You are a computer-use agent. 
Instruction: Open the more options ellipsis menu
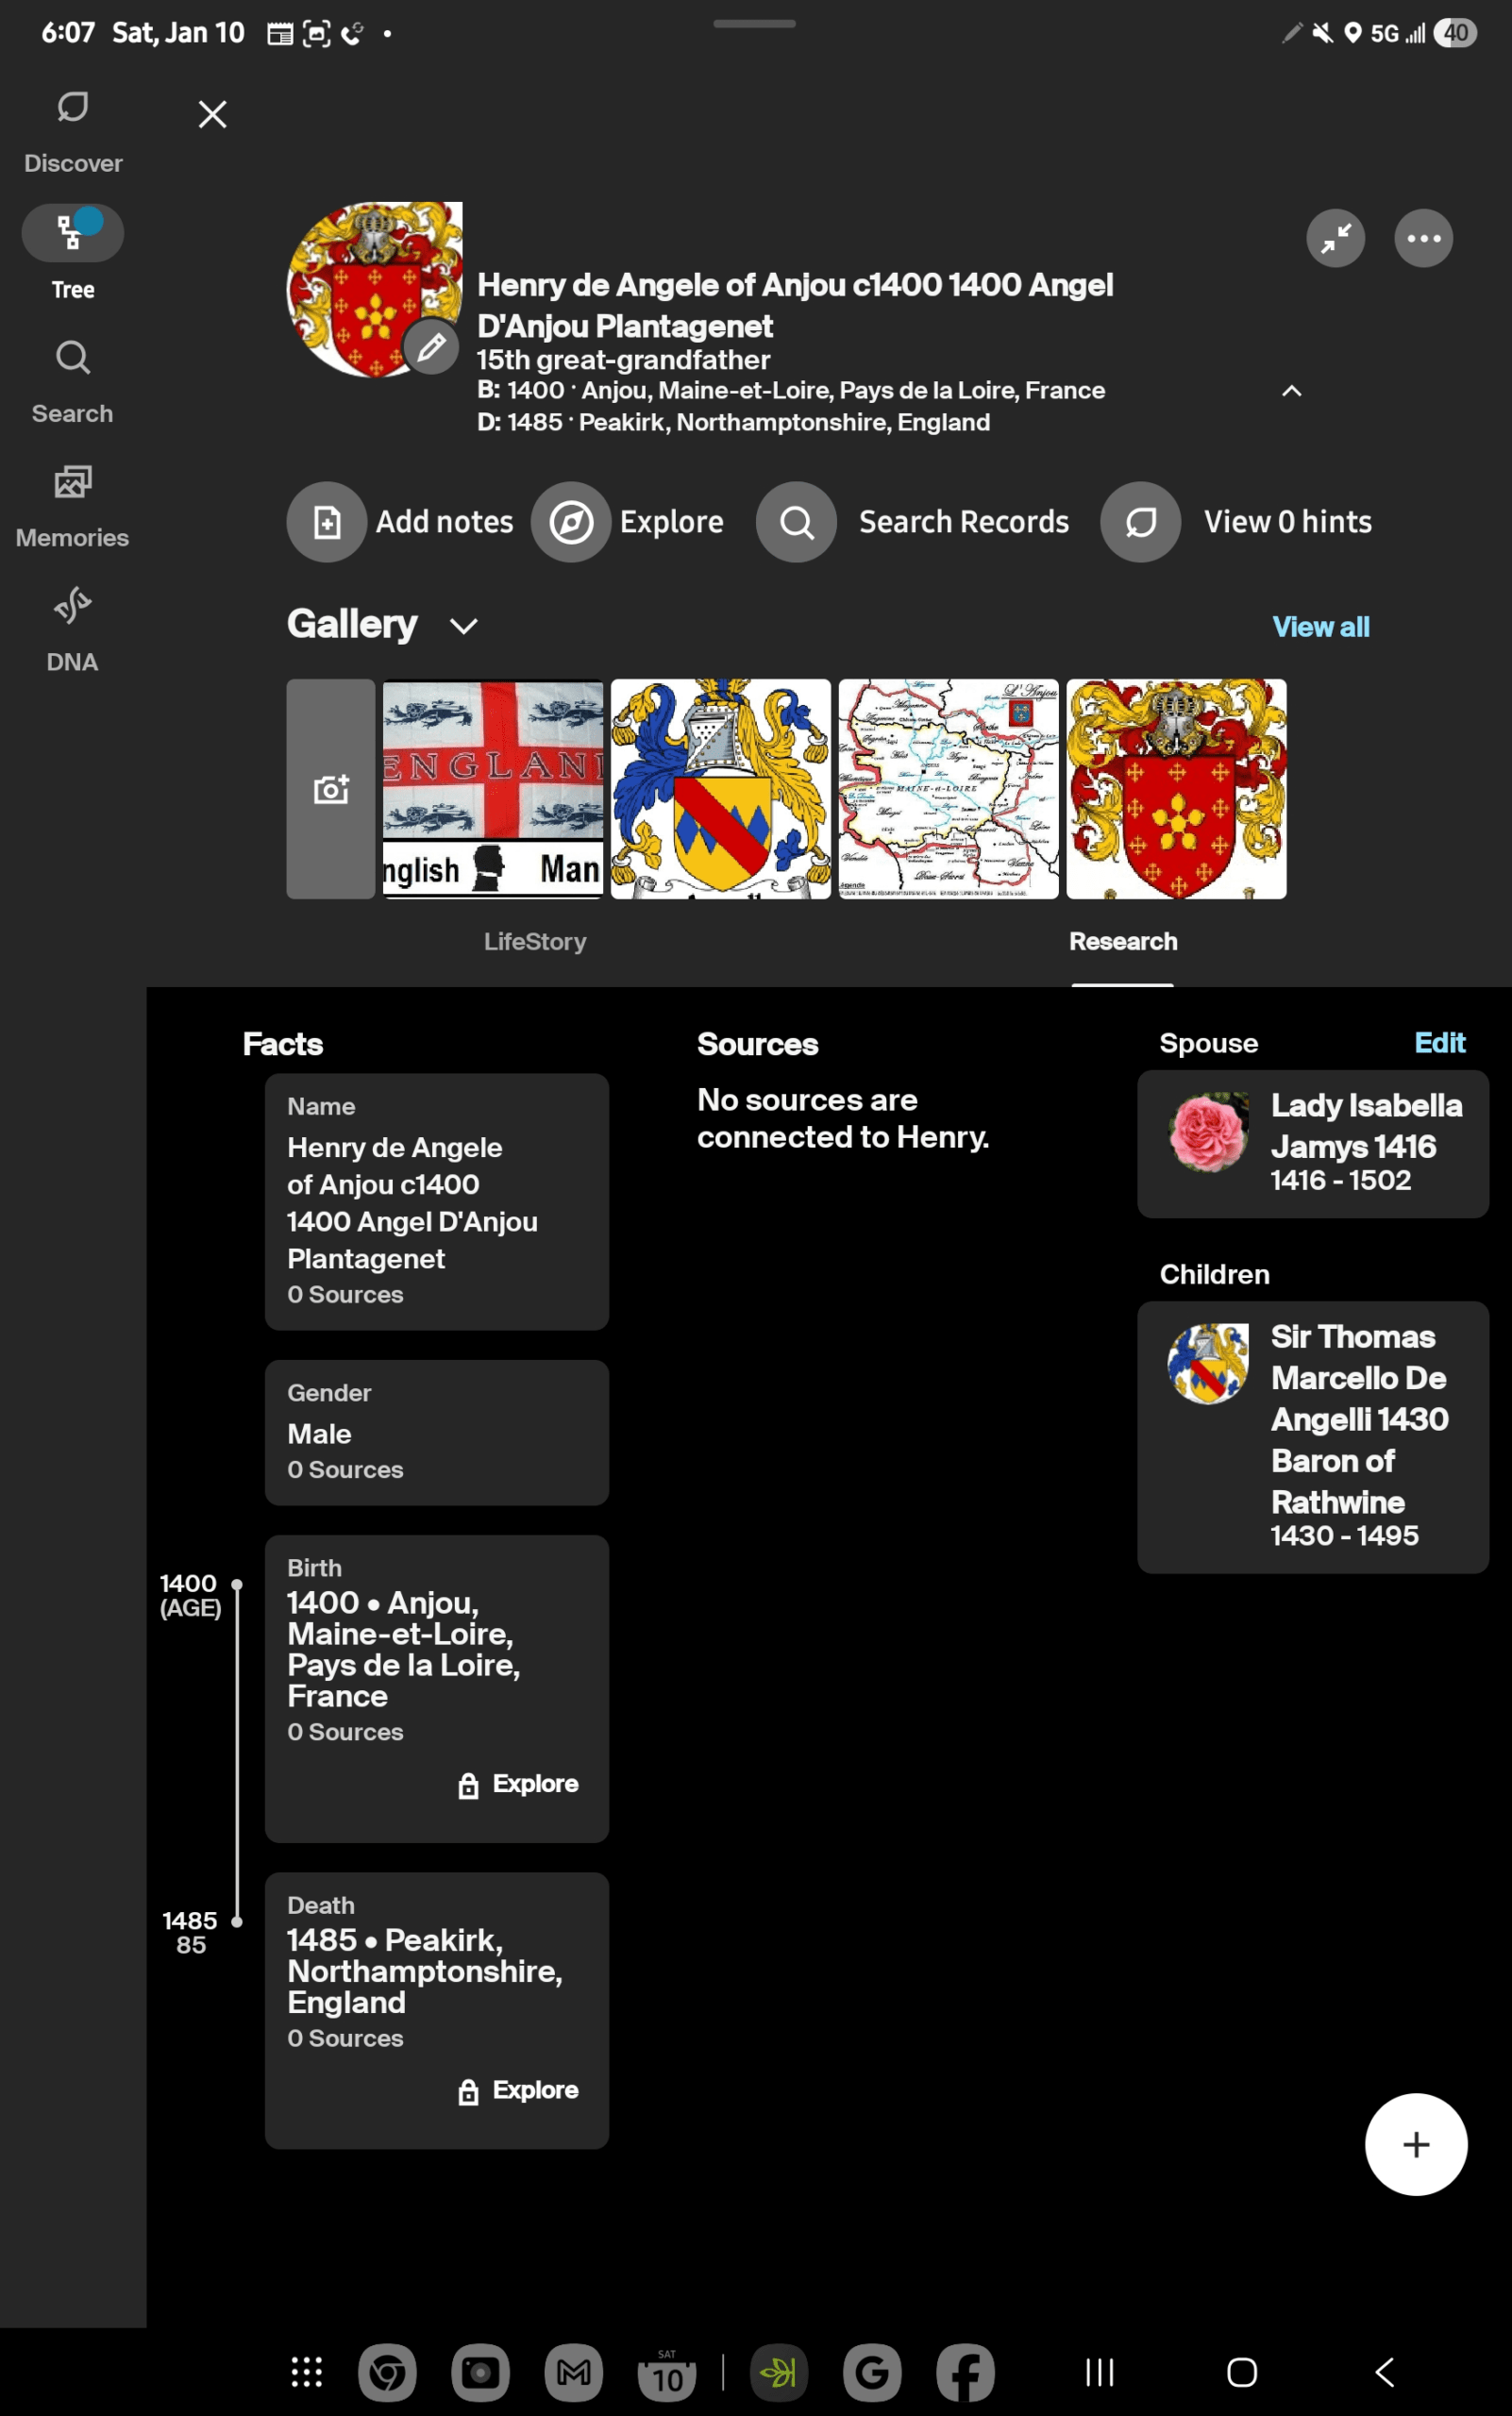click(1423, 238)
